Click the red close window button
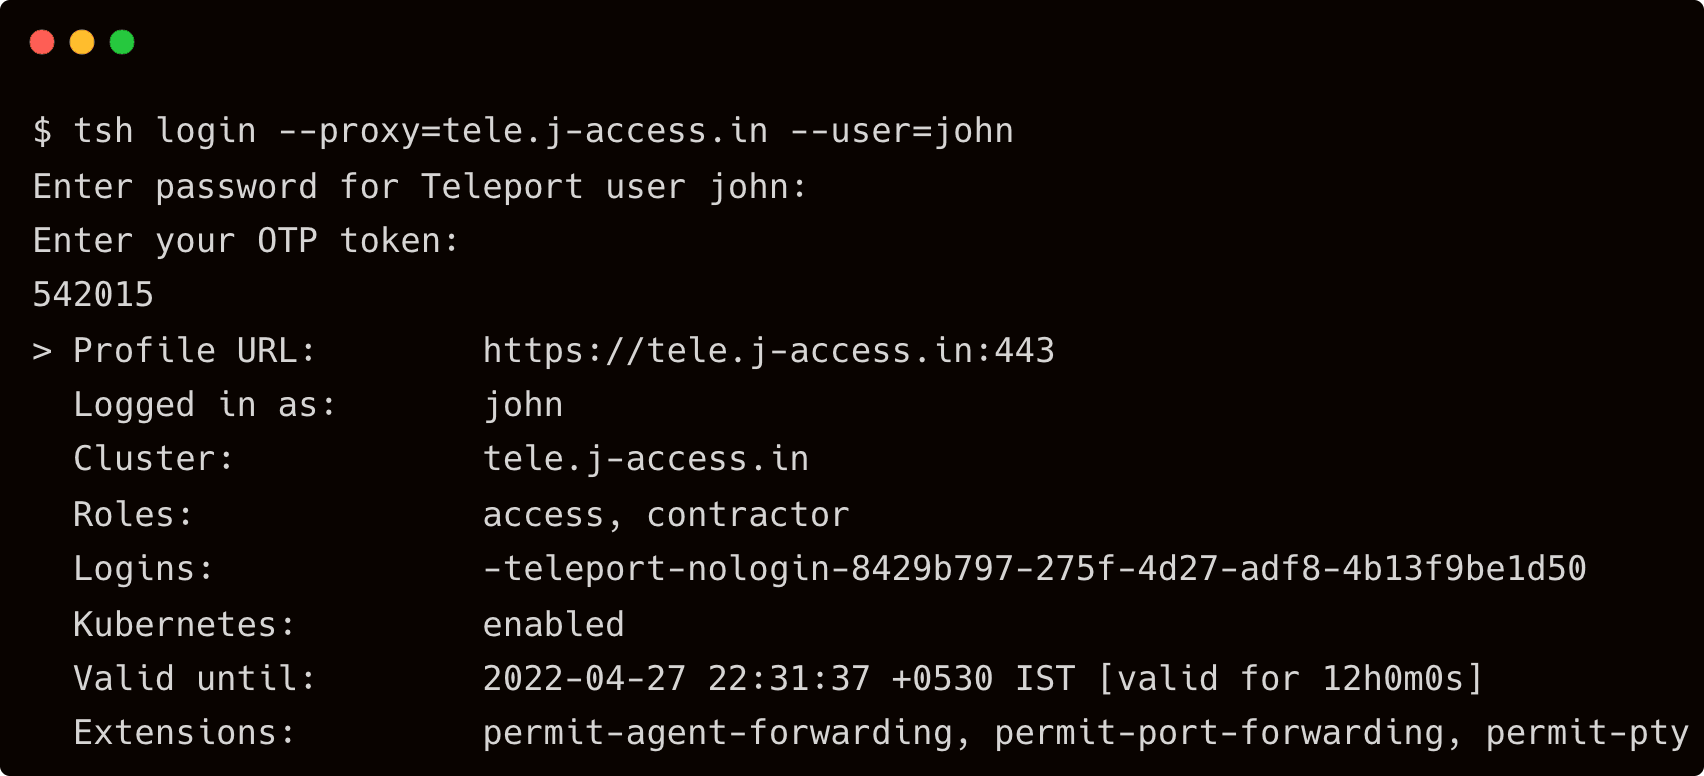1704x776 pixels. tap(42, 42)
